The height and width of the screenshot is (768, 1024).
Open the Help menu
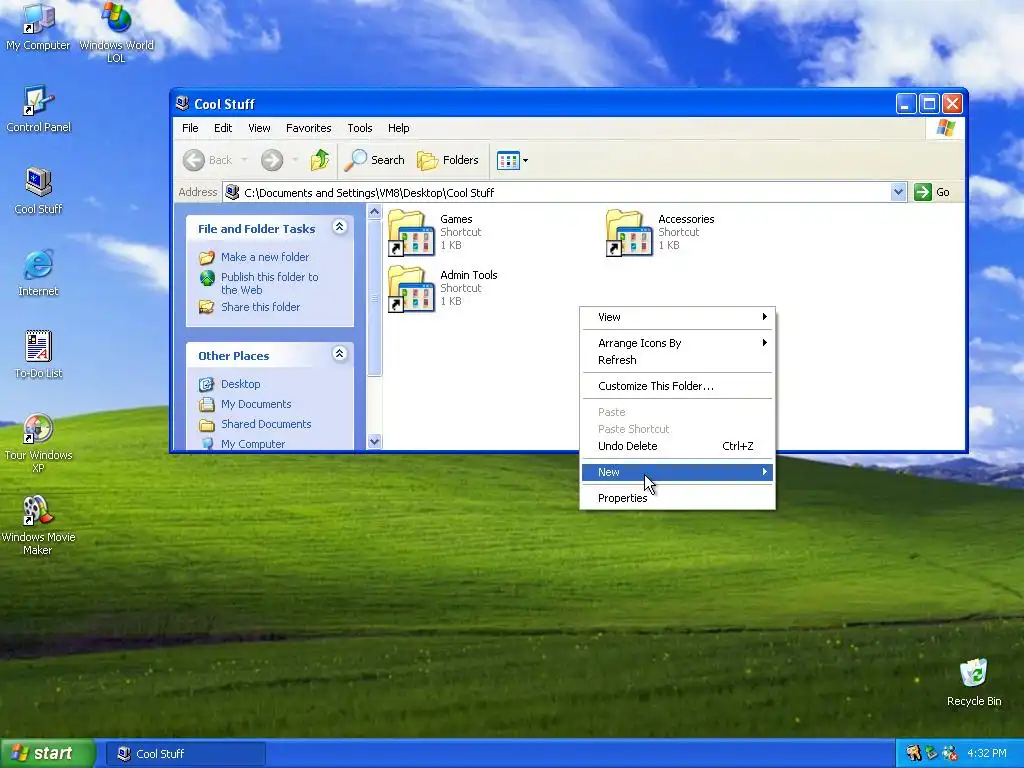pyautogui.click(x=398, y=128)
